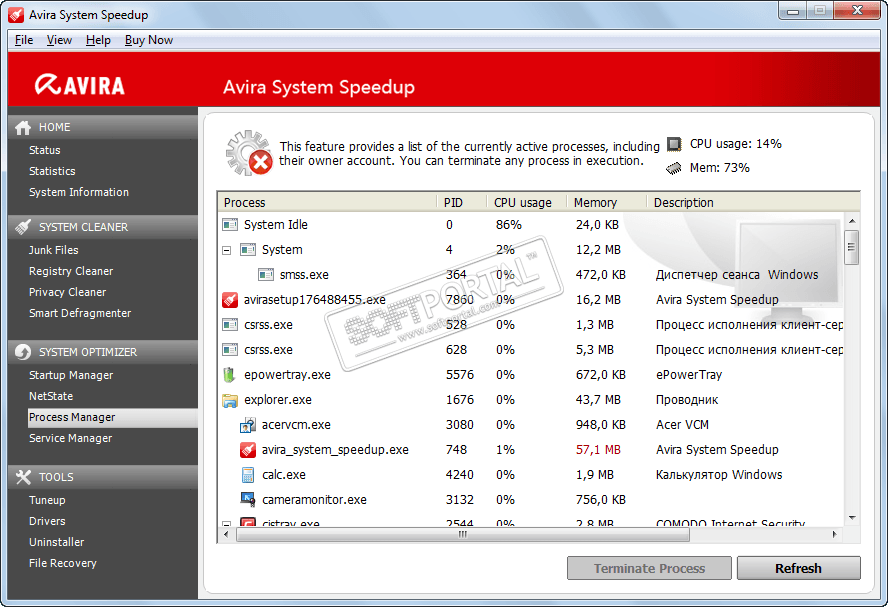Click the 57,1 MB memory value

coord(598,450)
